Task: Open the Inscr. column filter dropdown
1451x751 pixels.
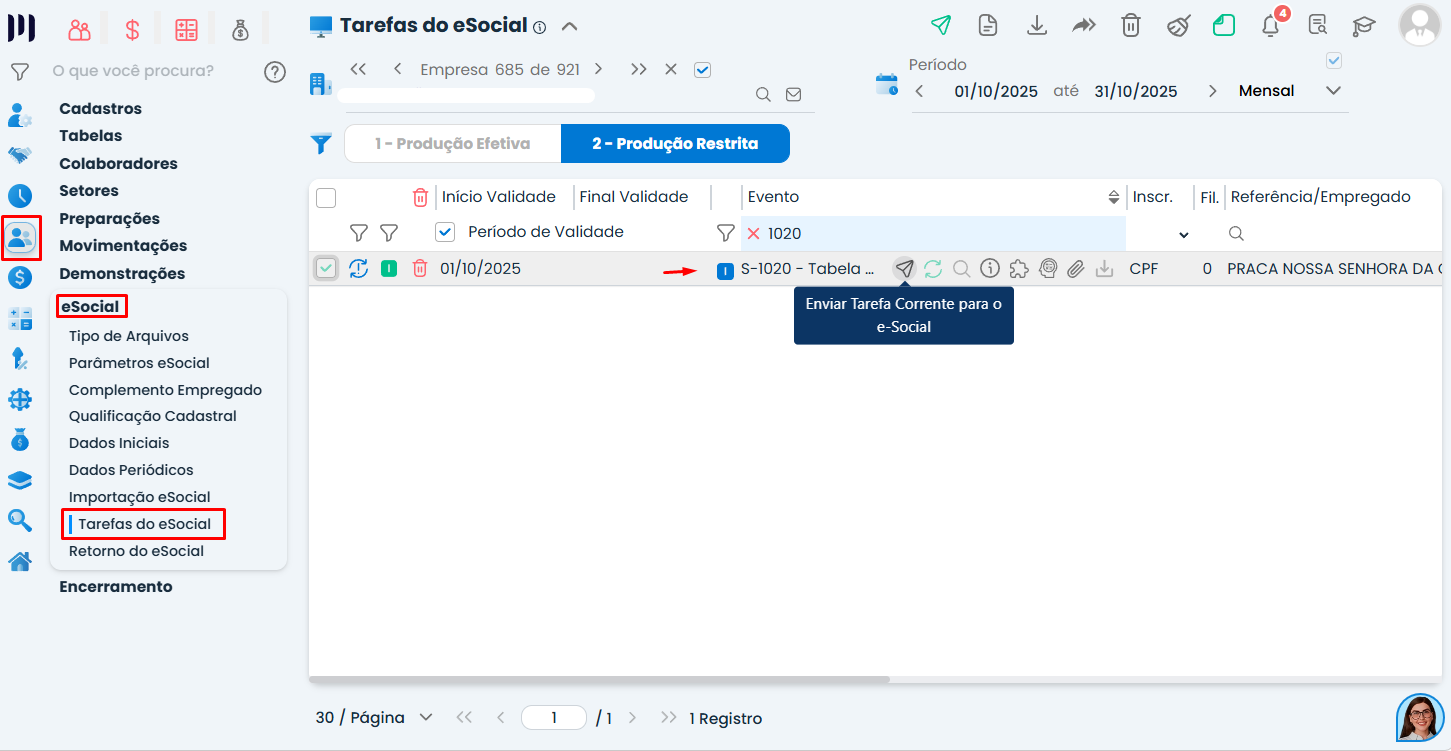Action: point(1184,234)
